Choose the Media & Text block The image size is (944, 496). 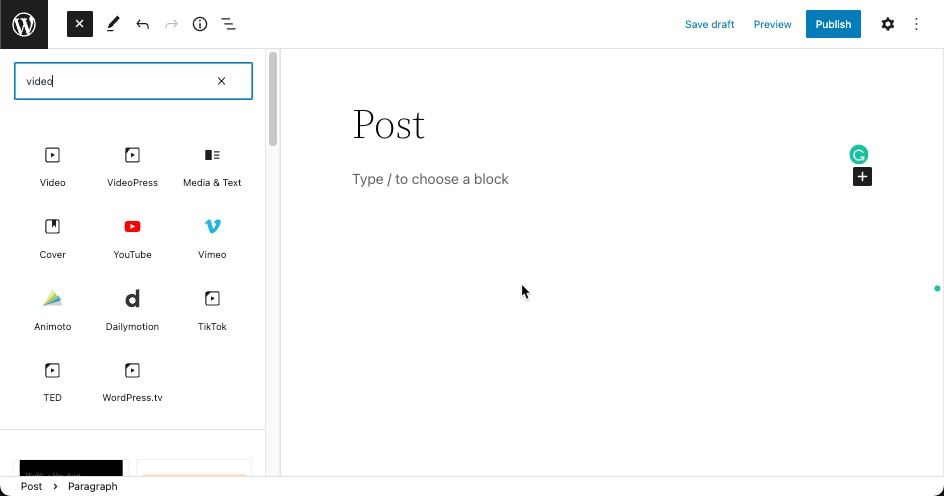[212, 165]
